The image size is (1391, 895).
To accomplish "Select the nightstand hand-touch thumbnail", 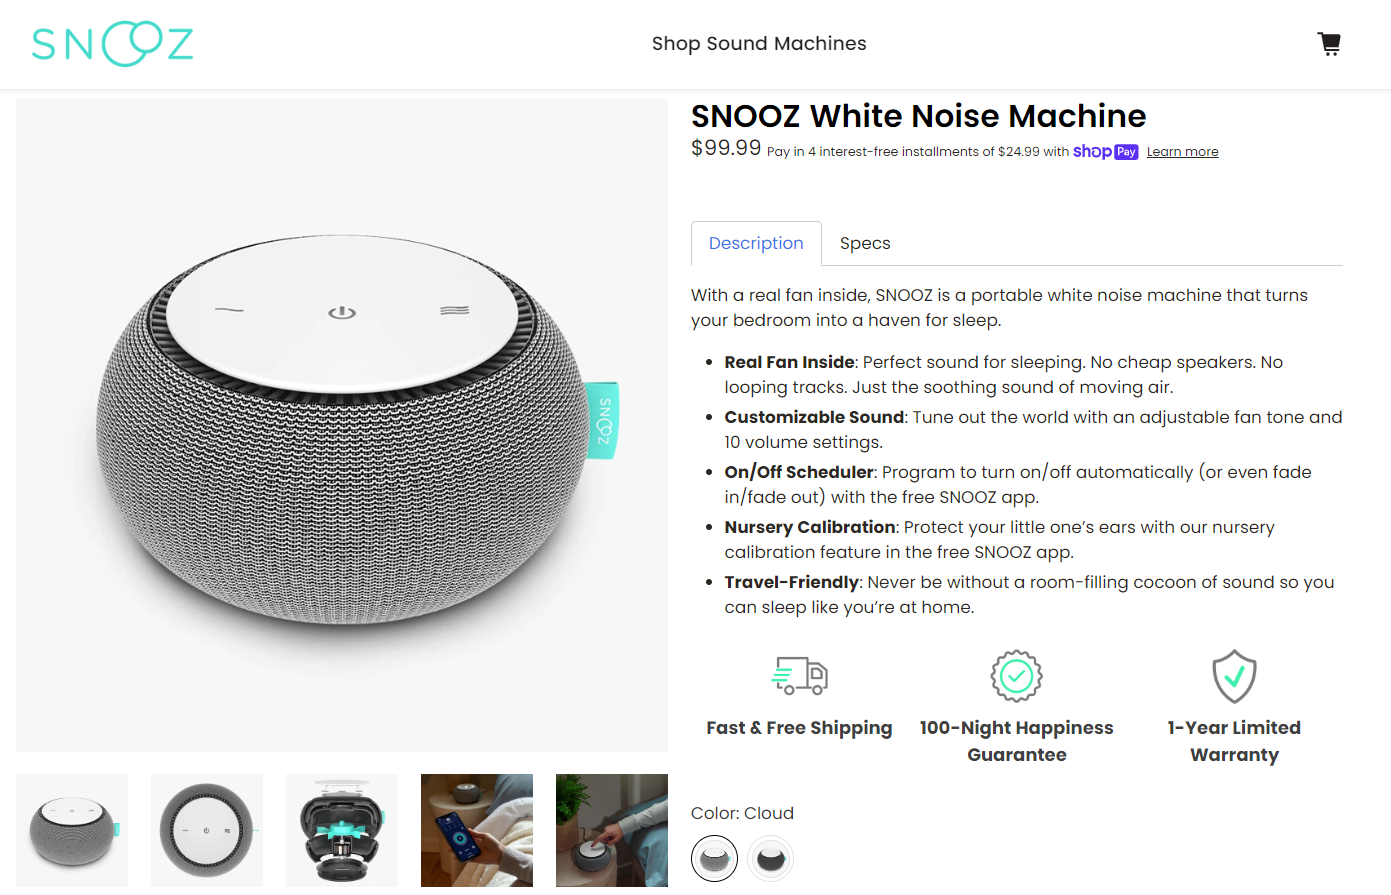I will click(612, 830).
